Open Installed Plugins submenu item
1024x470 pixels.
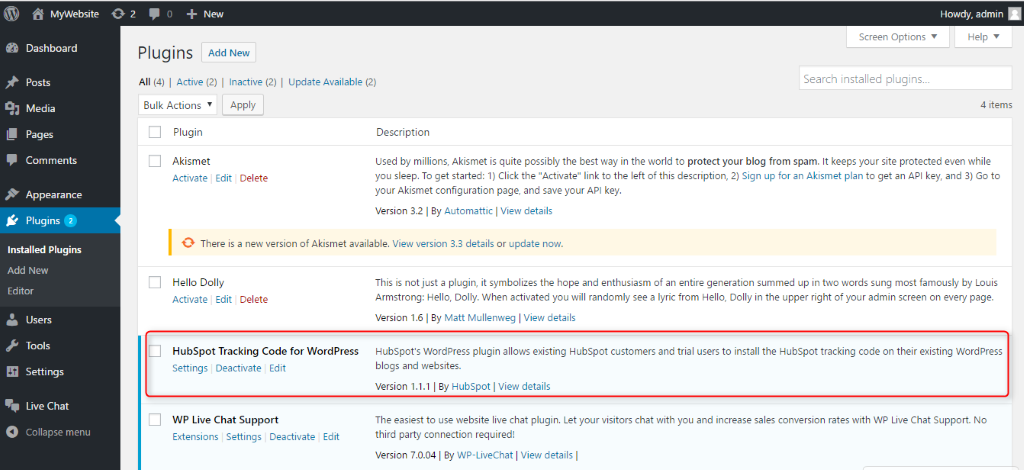click(x=44, y=249)
